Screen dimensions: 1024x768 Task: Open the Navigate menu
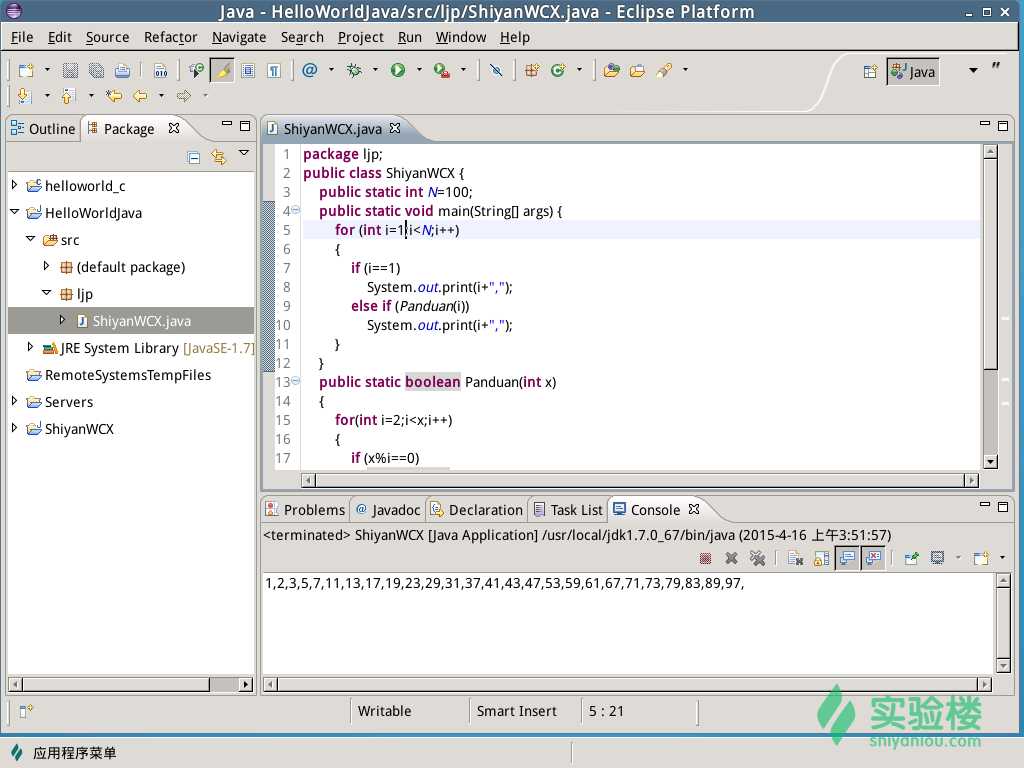click(x=239, y=37)
